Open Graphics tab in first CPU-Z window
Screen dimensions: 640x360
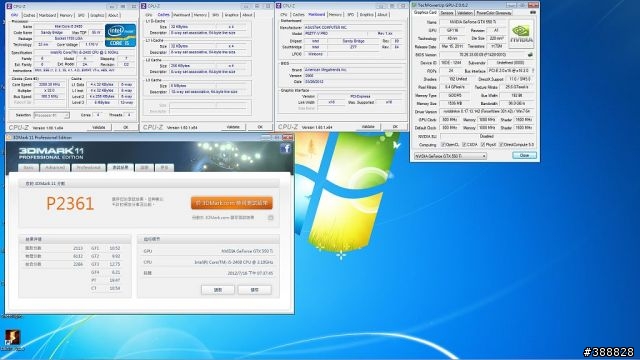(97, 15)
